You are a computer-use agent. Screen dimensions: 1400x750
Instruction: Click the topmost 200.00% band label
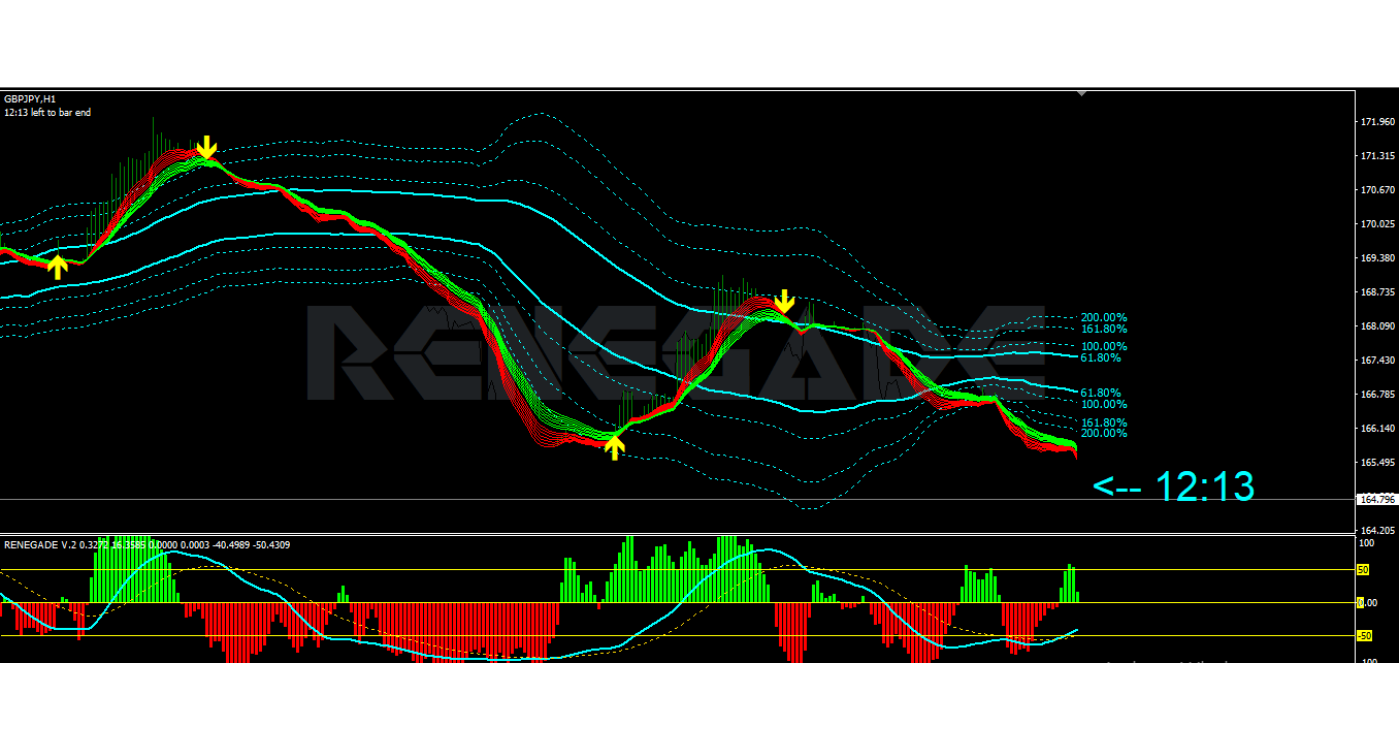click(x=1103, y=317)
